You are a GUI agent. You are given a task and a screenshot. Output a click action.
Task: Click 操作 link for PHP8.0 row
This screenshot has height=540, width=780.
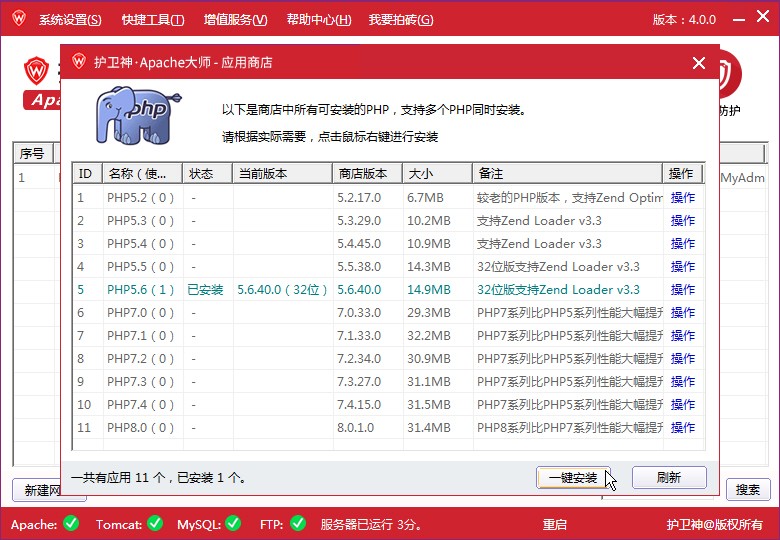click(682, 428)
